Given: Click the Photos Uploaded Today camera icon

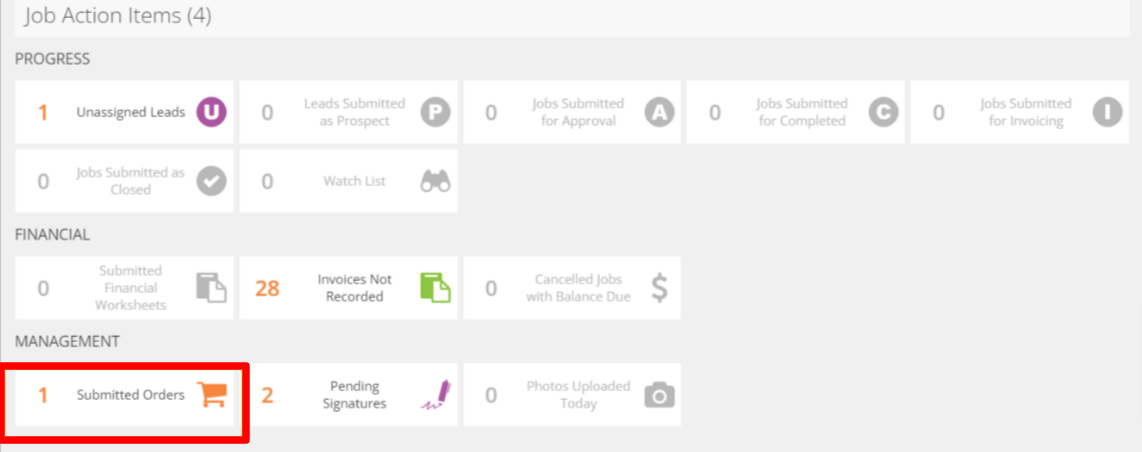Looking at the screenshot, I should pos(659,395).
